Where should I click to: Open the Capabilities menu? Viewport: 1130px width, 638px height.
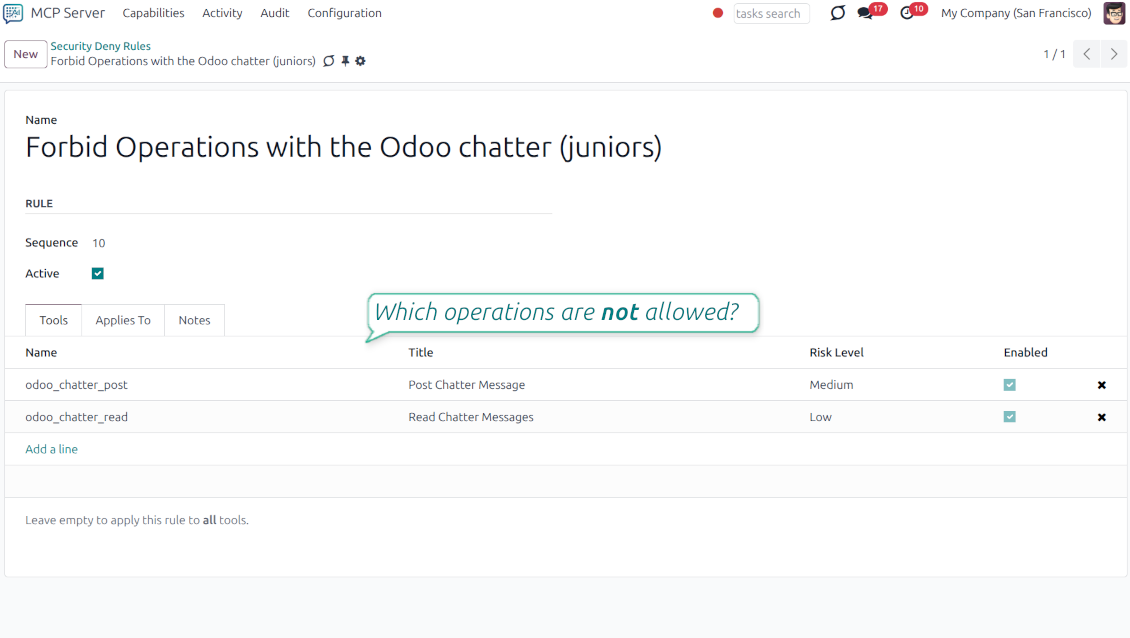(153, 13)
